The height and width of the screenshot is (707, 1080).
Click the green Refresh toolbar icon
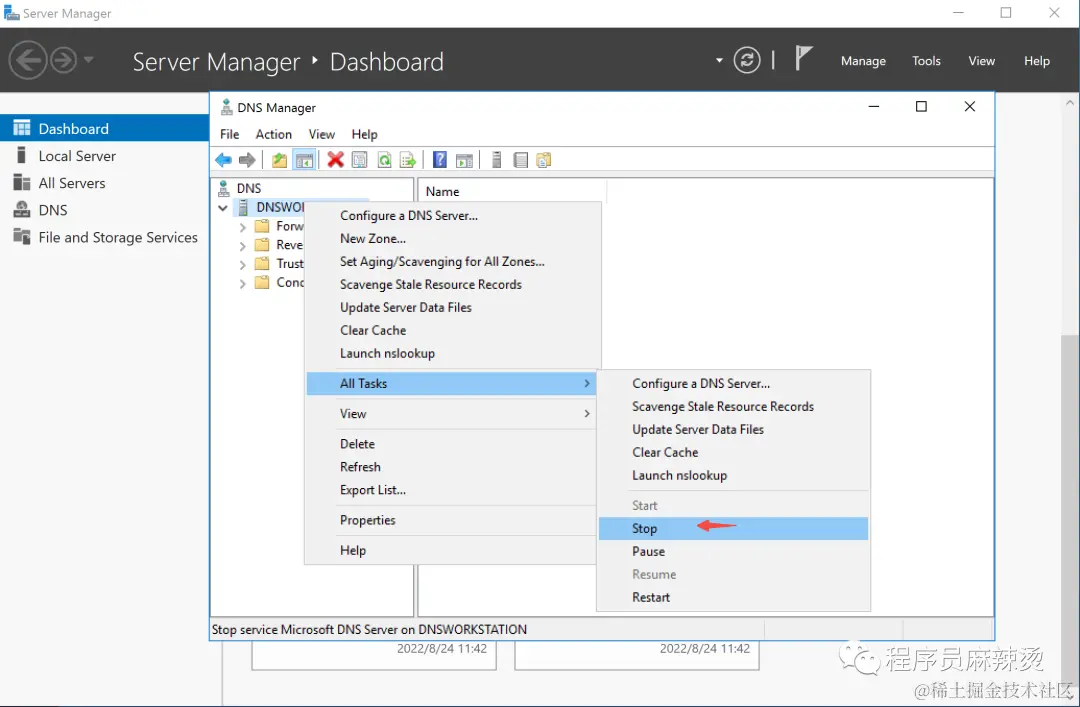(x=384, y=160)
